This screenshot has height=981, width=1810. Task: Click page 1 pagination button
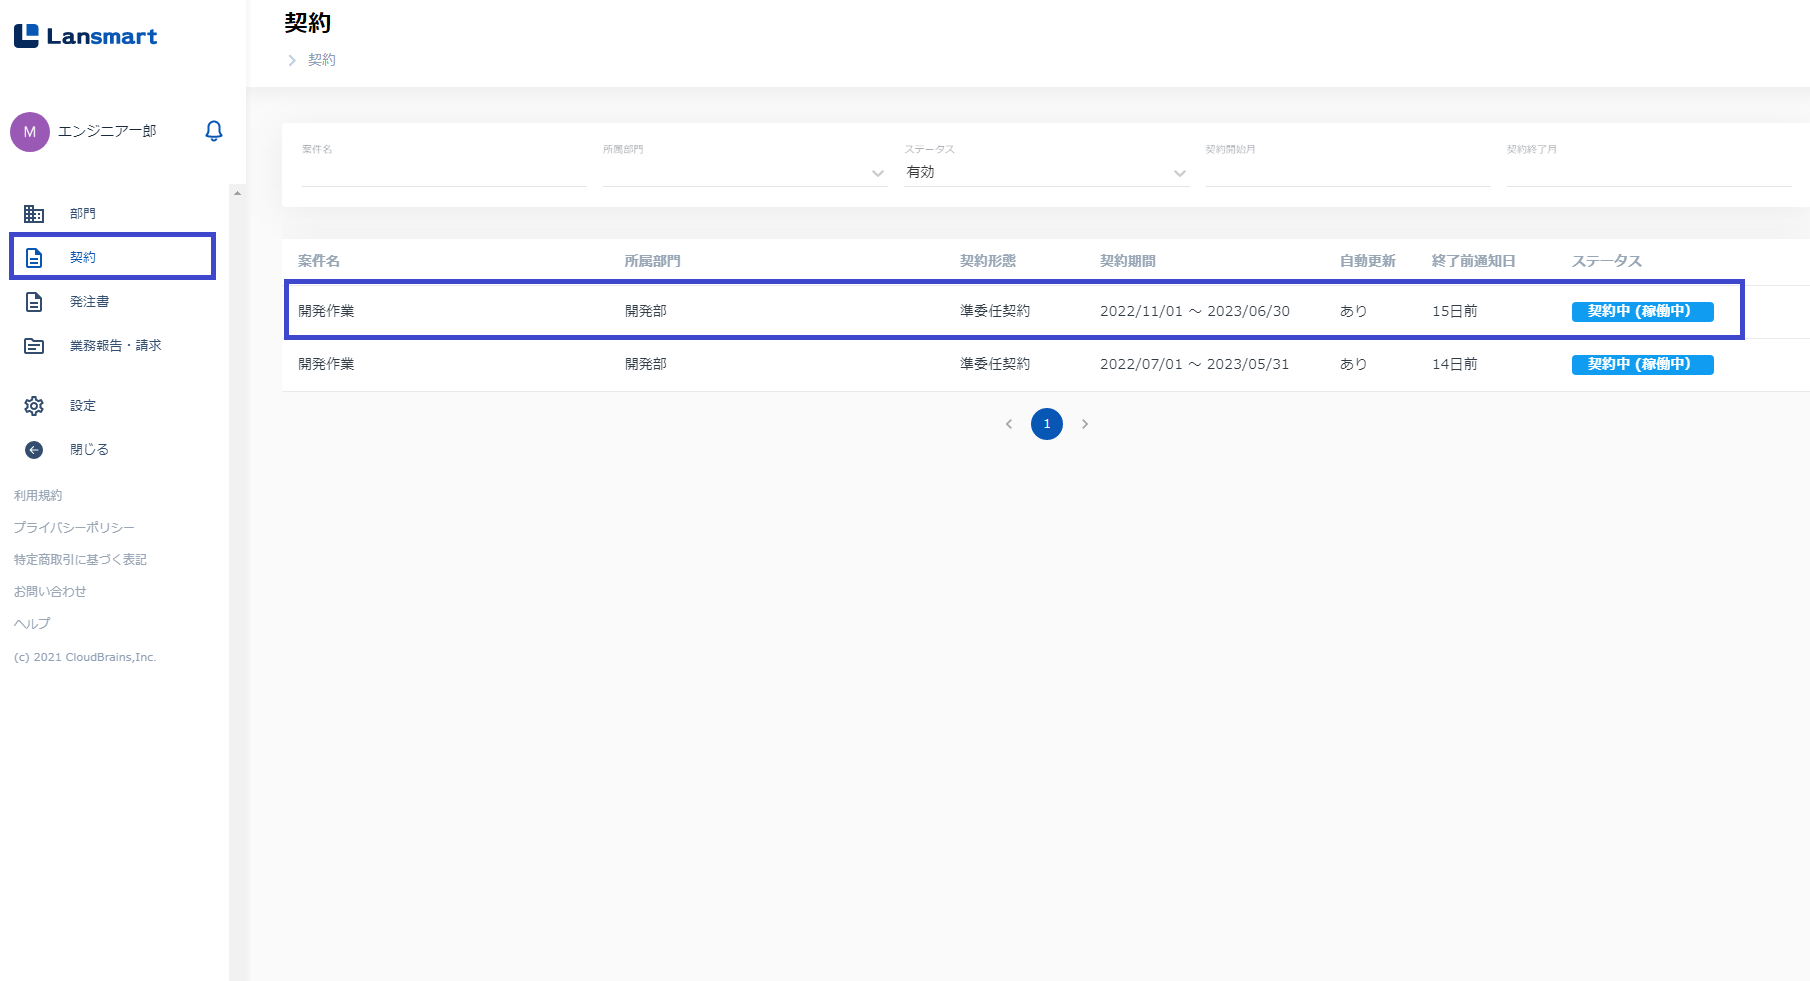[x=1047, y=424]
